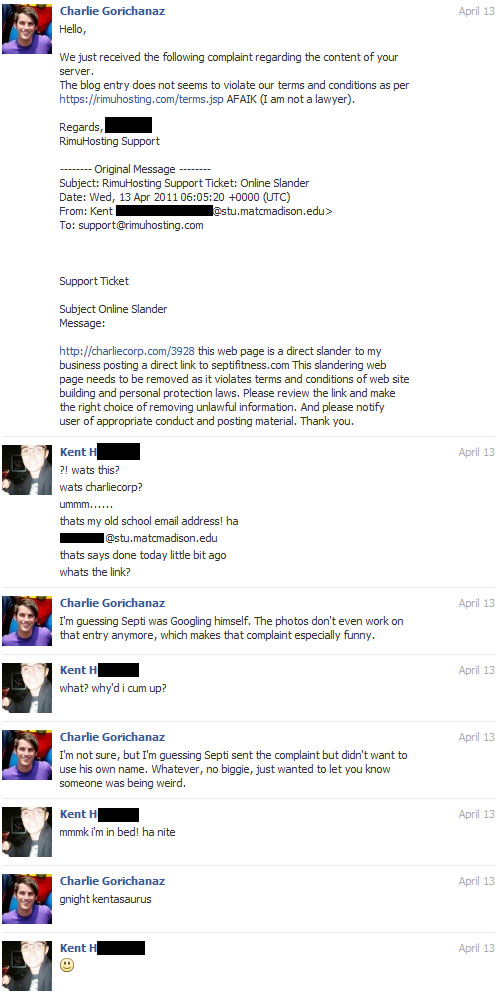
Task: Click the April 13 timestamp on first message
Action: pyautogui.click(x=476, y=11)
